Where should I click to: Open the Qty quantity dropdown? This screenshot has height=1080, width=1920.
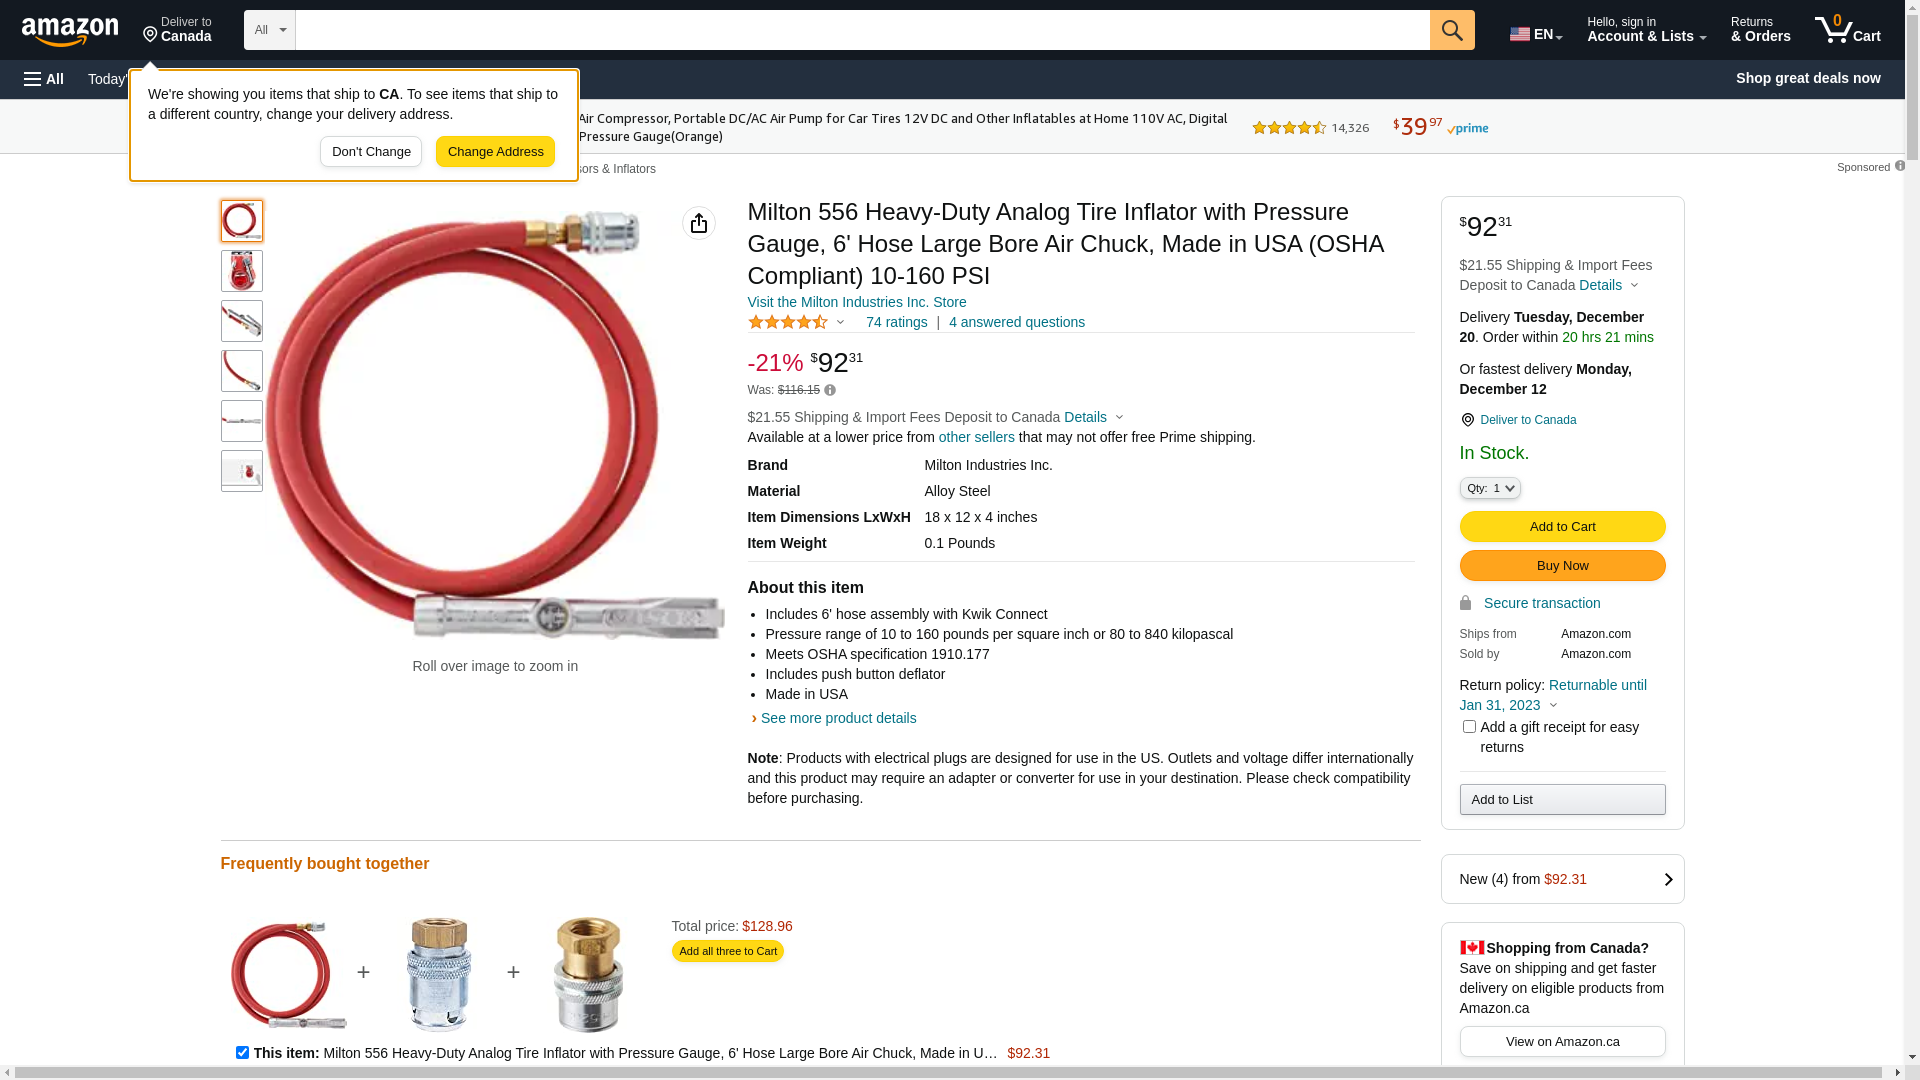click(1490, 488)
